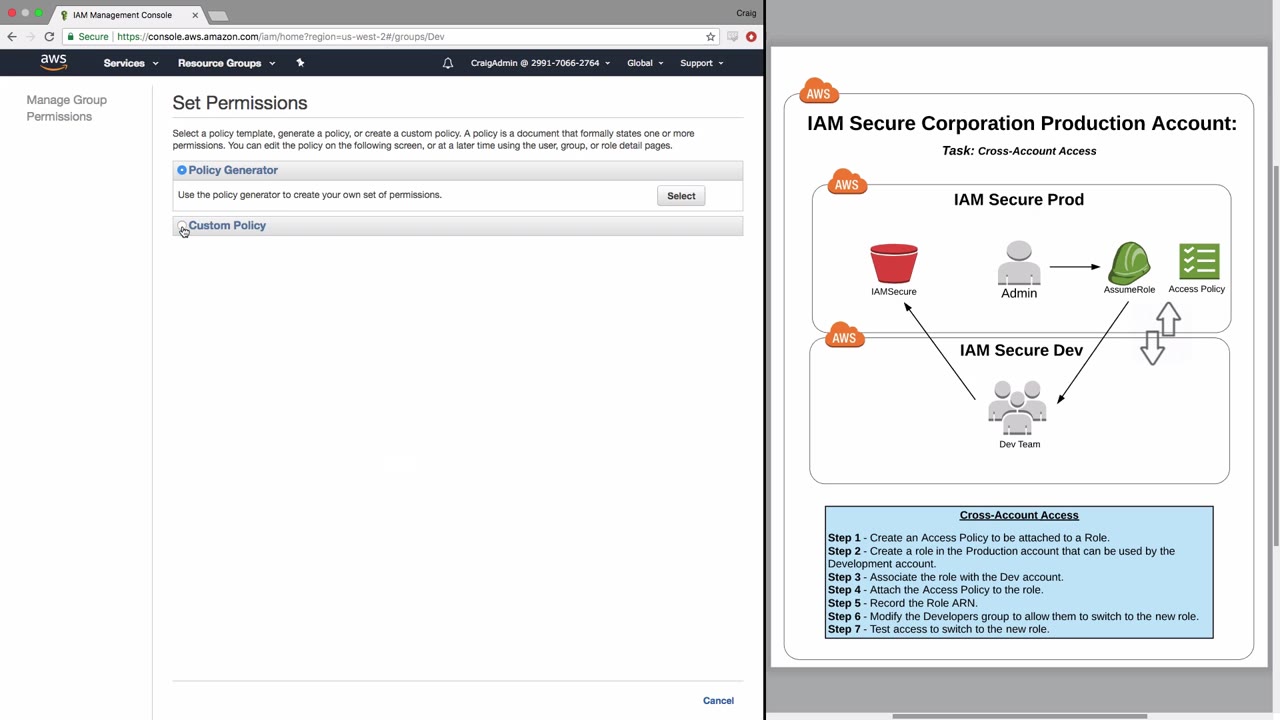This screenshot has width=1280, height=720.
Task: Select the Custom Policy radio button
Action: click(x=182, y=226)
